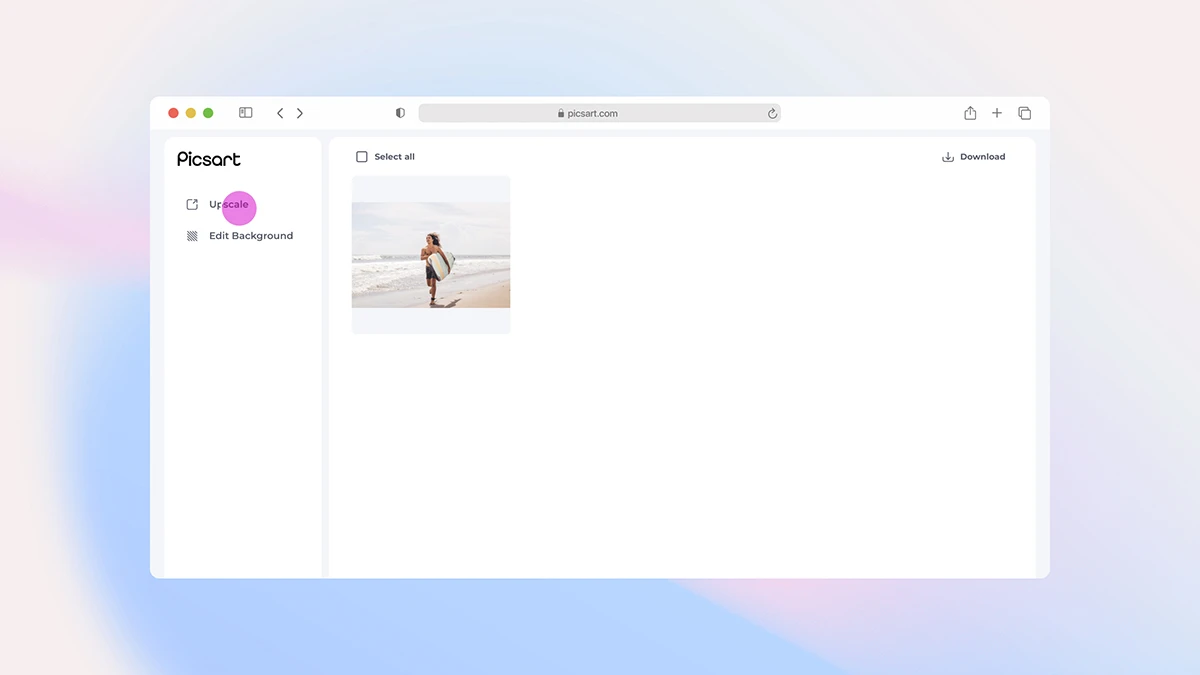The image size is (1200, 675).
Task: Check the box to select all images
Action: (361, 156)
